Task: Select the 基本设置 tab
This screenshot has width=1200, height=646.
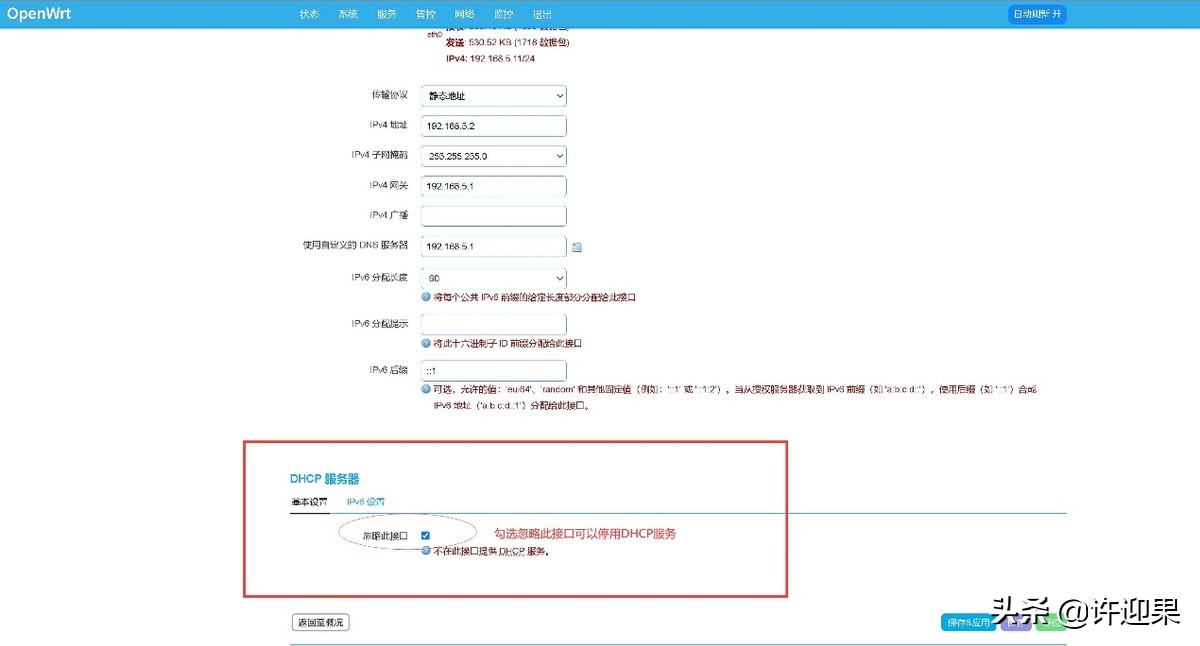Action: point(309,501)
